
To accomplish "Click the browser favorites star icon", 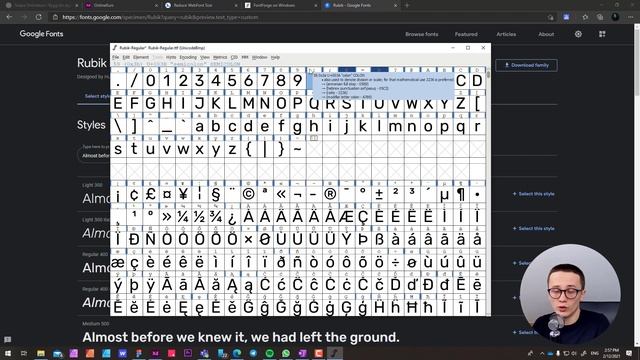I will (x=585, y=17).
